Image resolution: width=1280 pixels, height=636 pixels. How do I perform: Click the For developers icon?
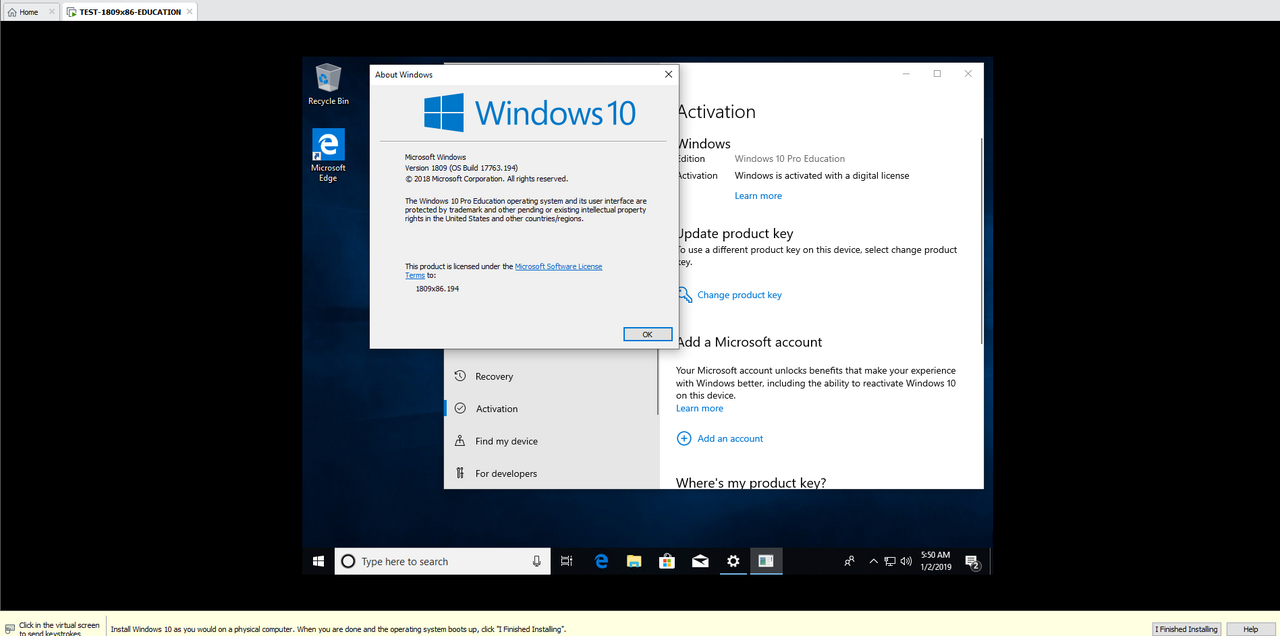pyautogui.click(x=460, y=473)
